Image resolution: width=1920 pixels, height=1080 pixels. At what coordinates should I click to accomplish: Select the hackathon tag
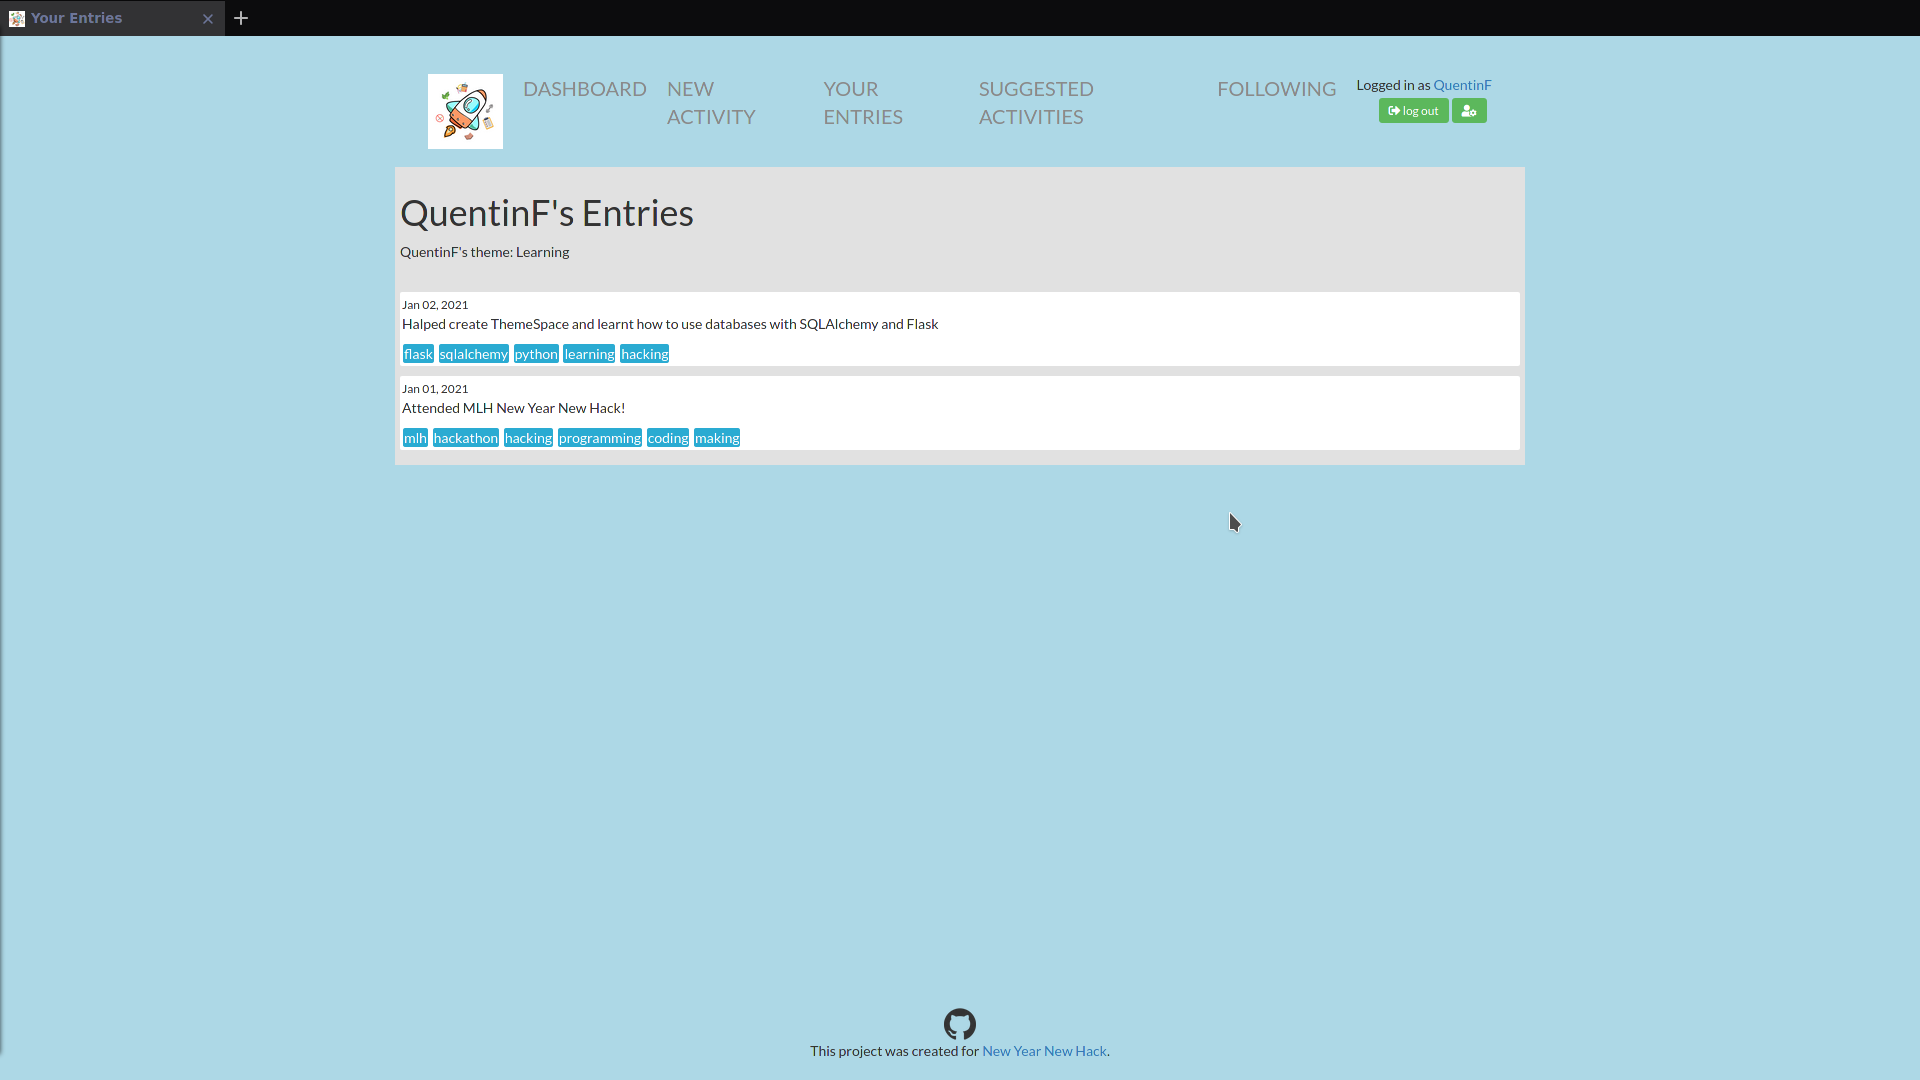tap(465, 438)
